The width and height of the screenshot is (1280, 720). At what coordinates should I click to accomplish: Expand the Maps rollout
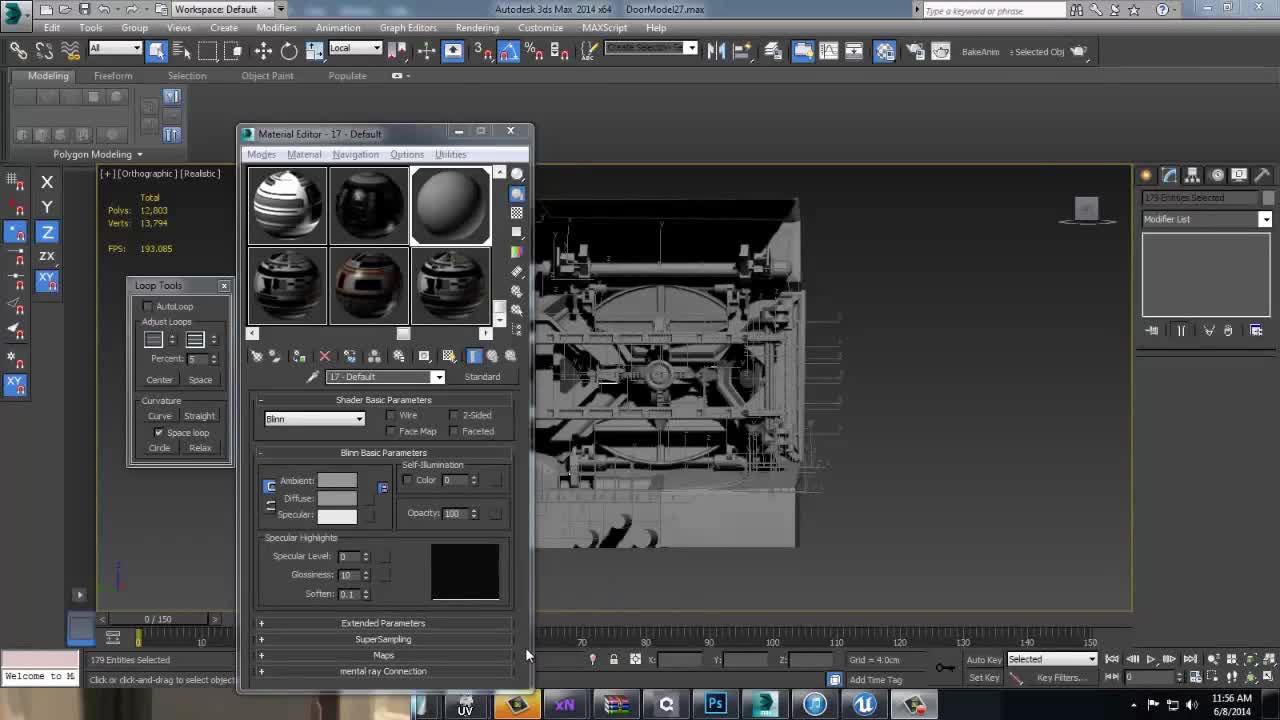(383, 655)
